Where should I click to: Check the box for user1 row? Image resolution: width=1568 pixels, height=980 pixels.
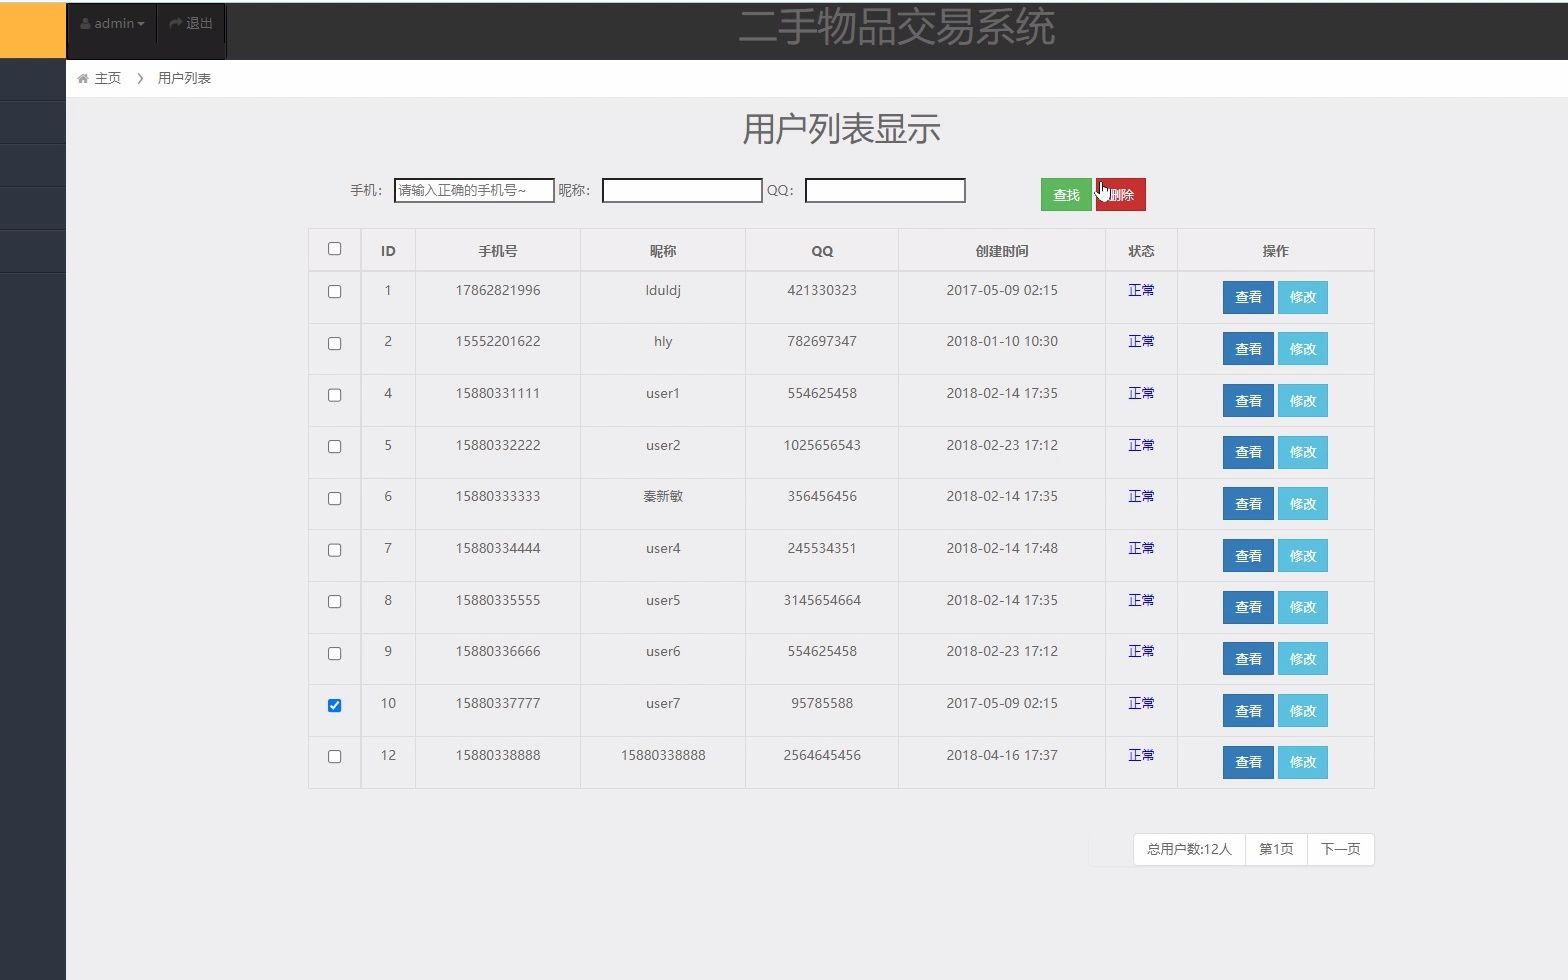pos(334,395)
